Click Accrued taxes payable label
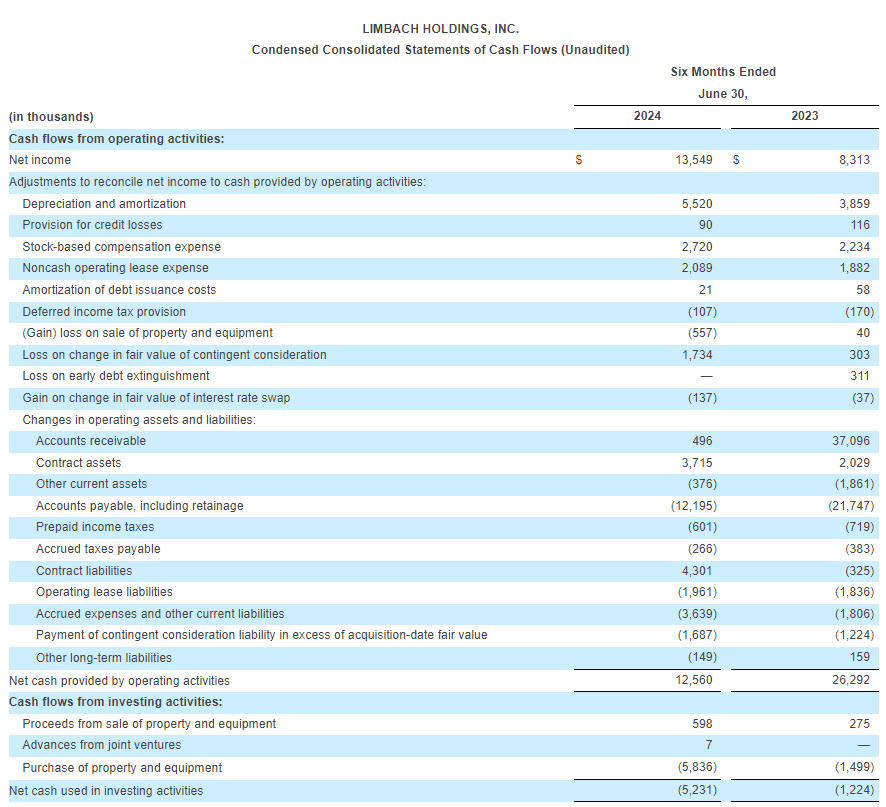 [x=98, y=549]
